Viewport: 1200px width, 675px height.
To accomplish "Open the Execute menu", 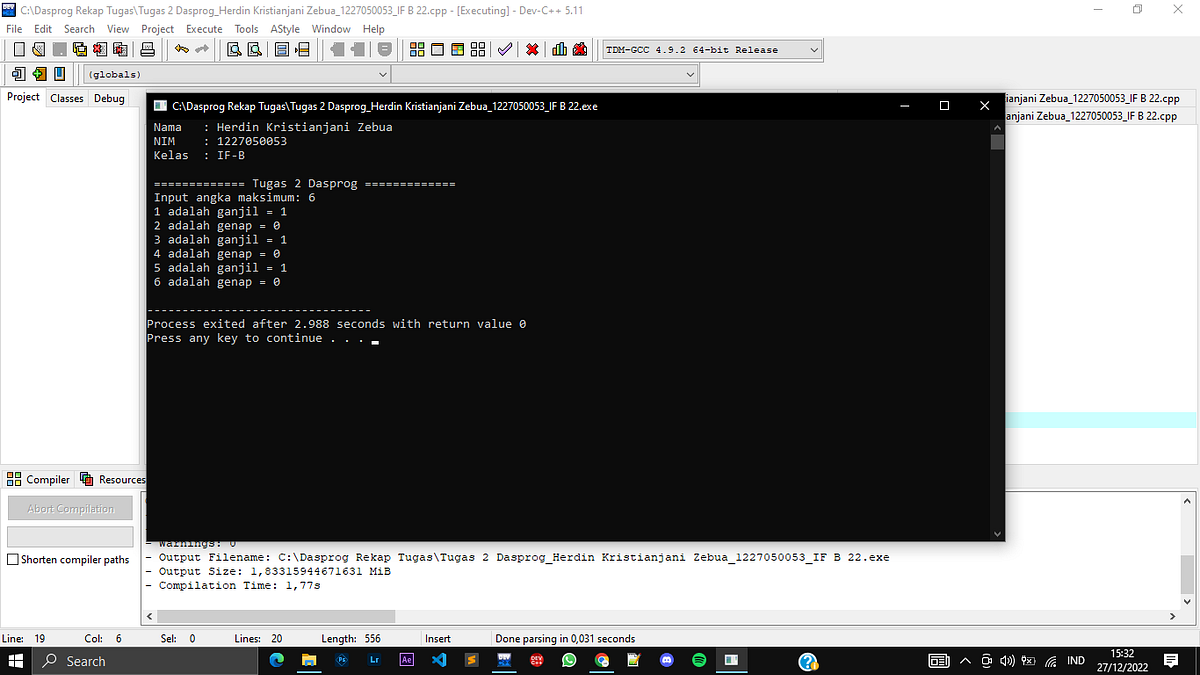I will click(x=204, y=29).
